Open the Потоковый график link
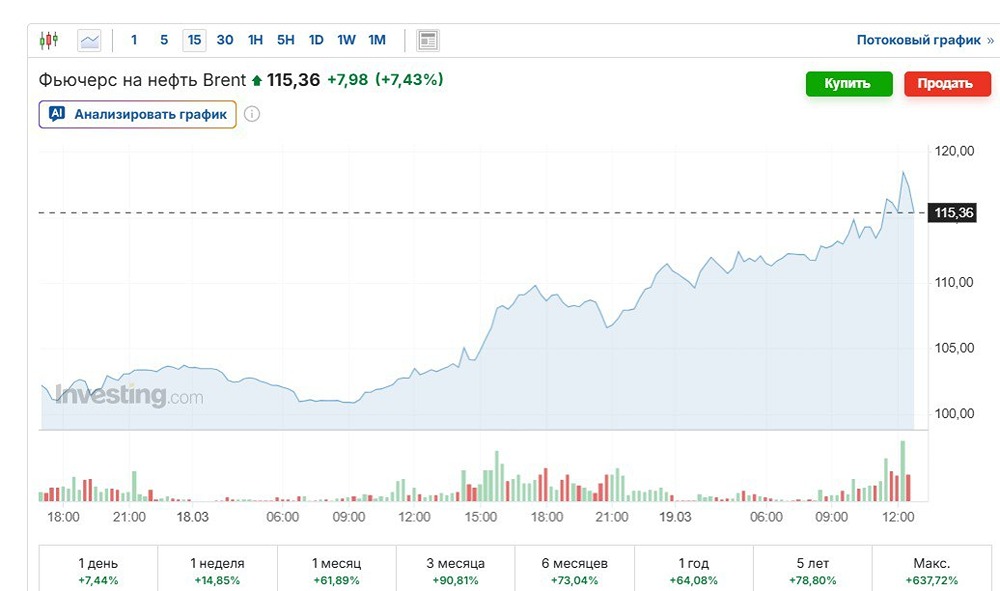 (x=919, y=40)
